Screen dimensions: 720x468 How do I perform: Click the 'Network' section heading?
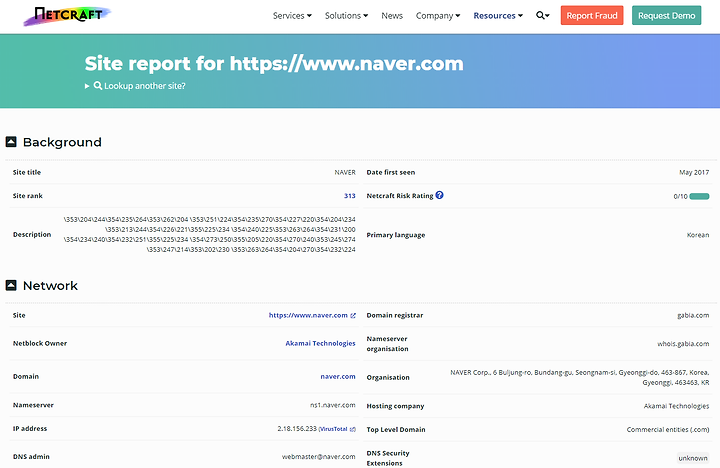click(50, 286)
